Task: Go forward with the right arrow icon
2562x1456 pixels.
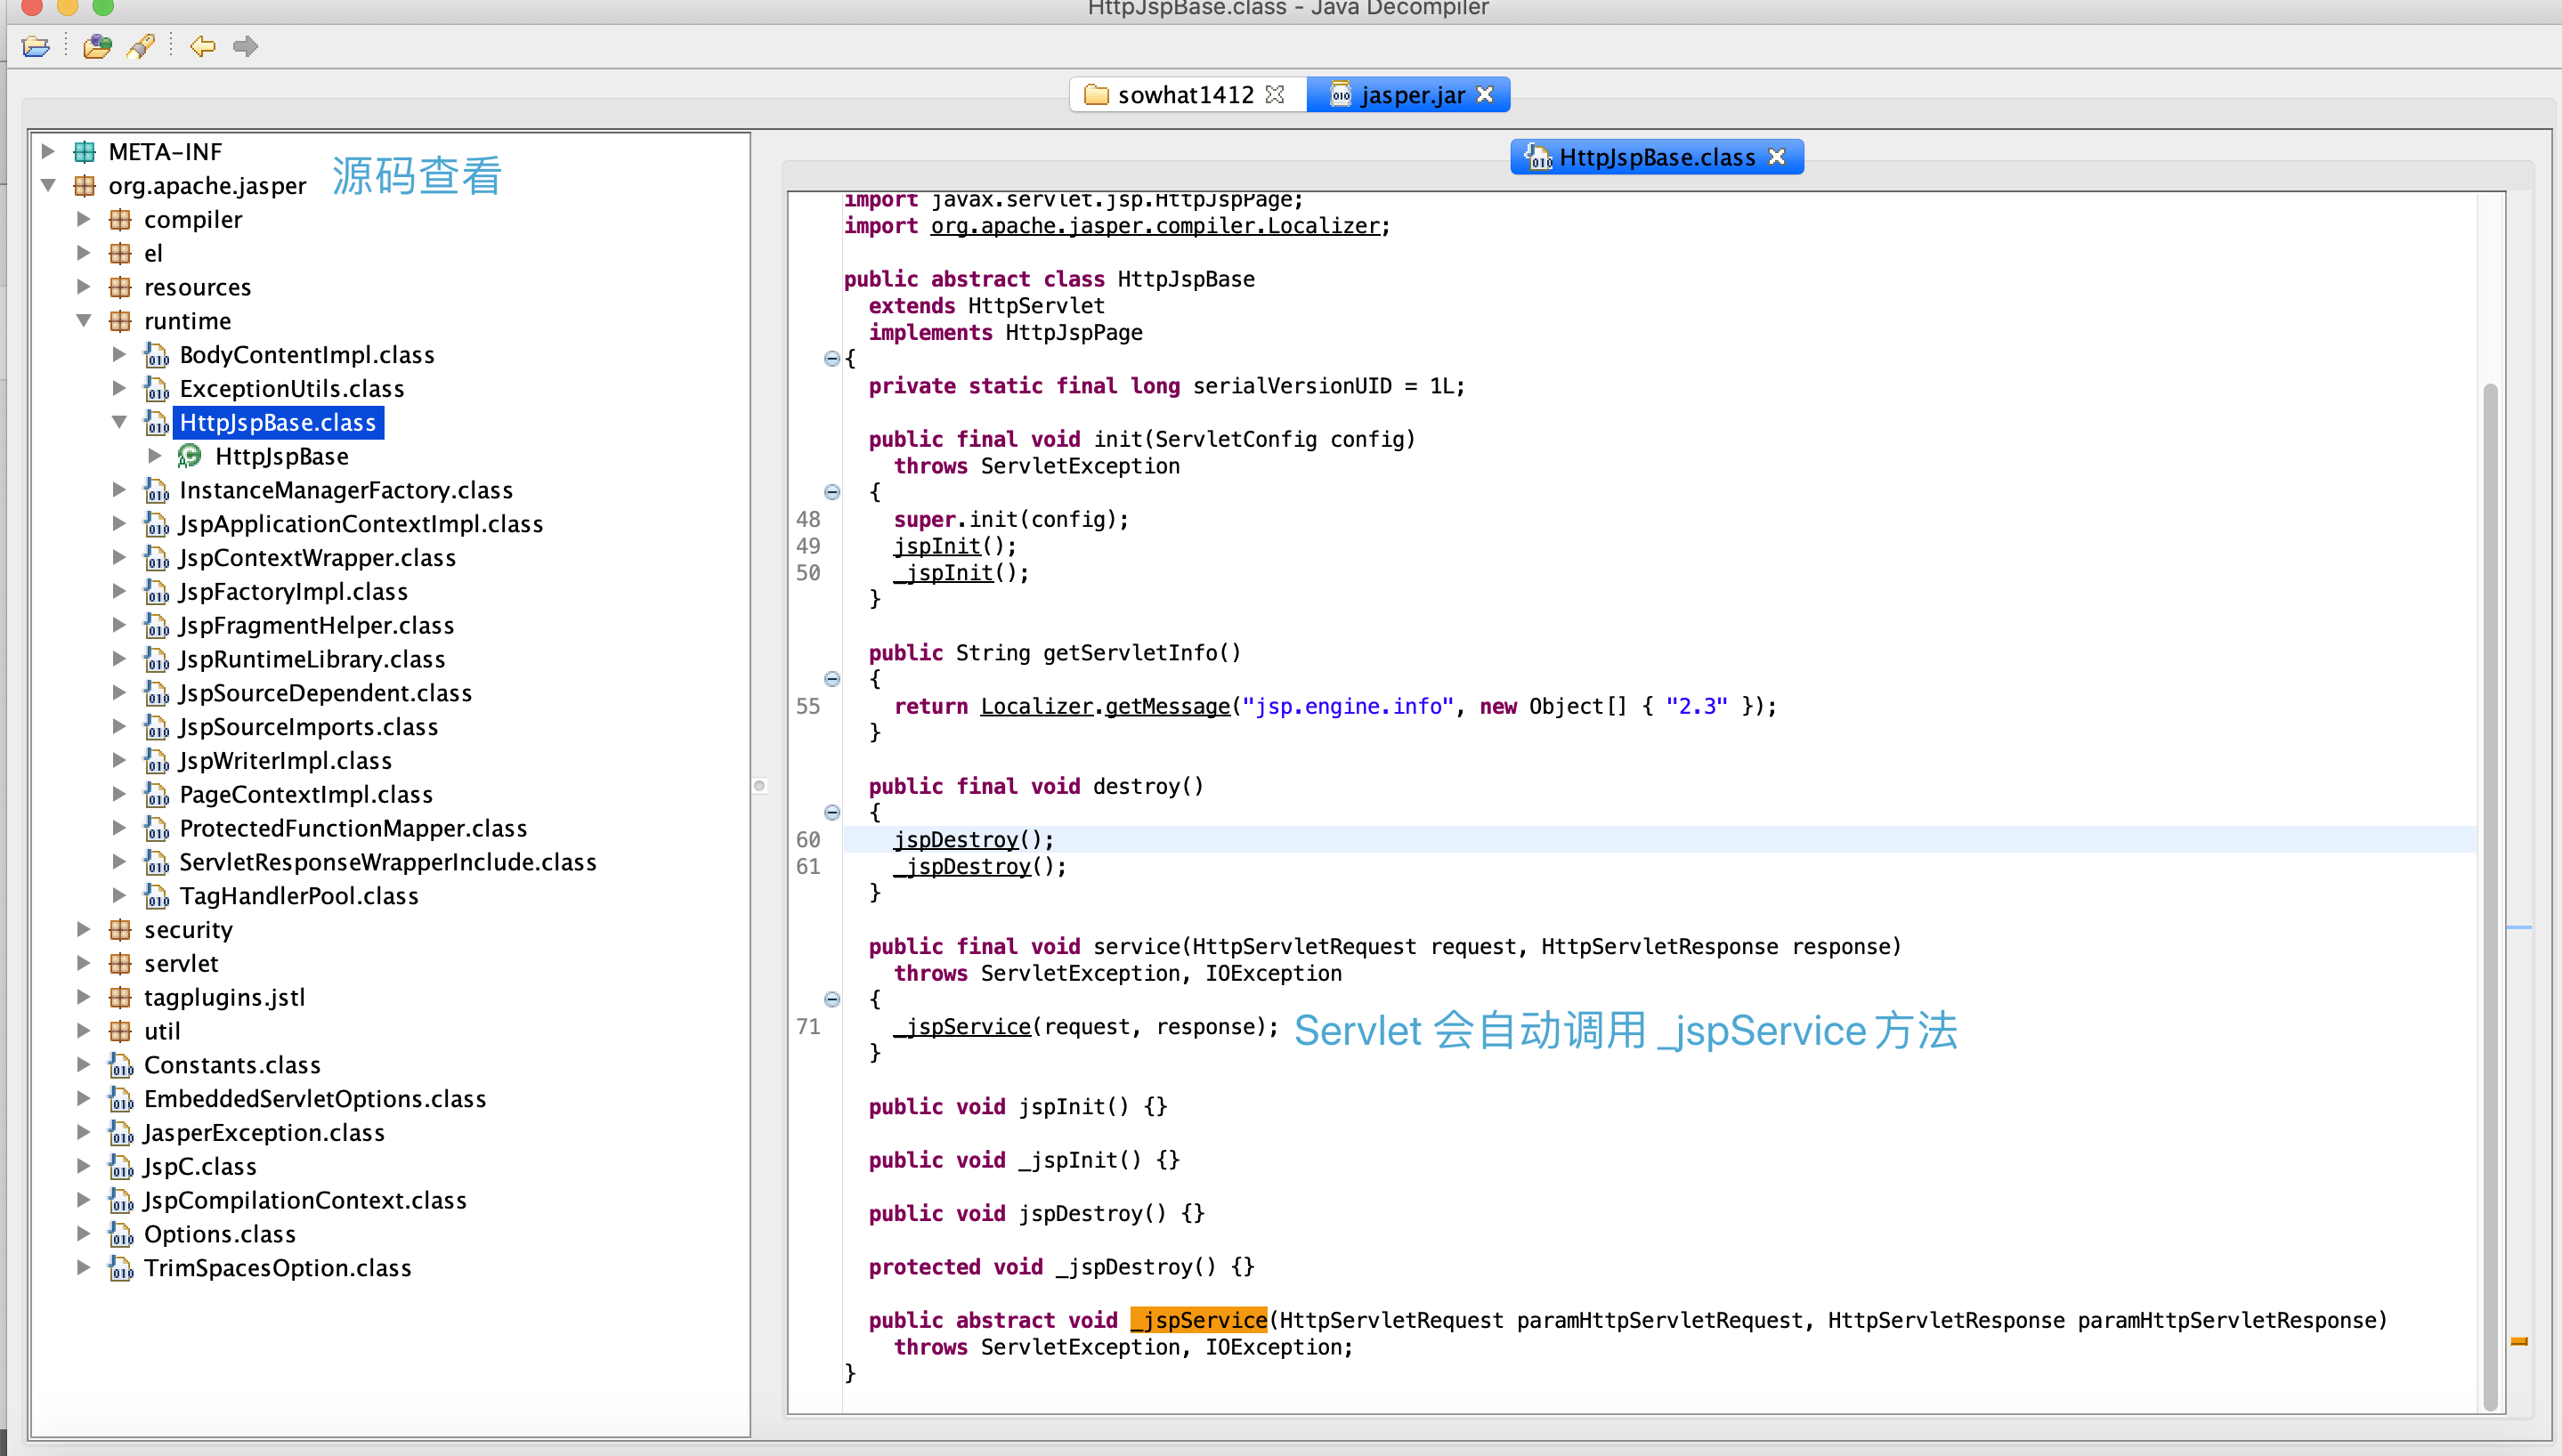Action: click(x=245, y=46)
